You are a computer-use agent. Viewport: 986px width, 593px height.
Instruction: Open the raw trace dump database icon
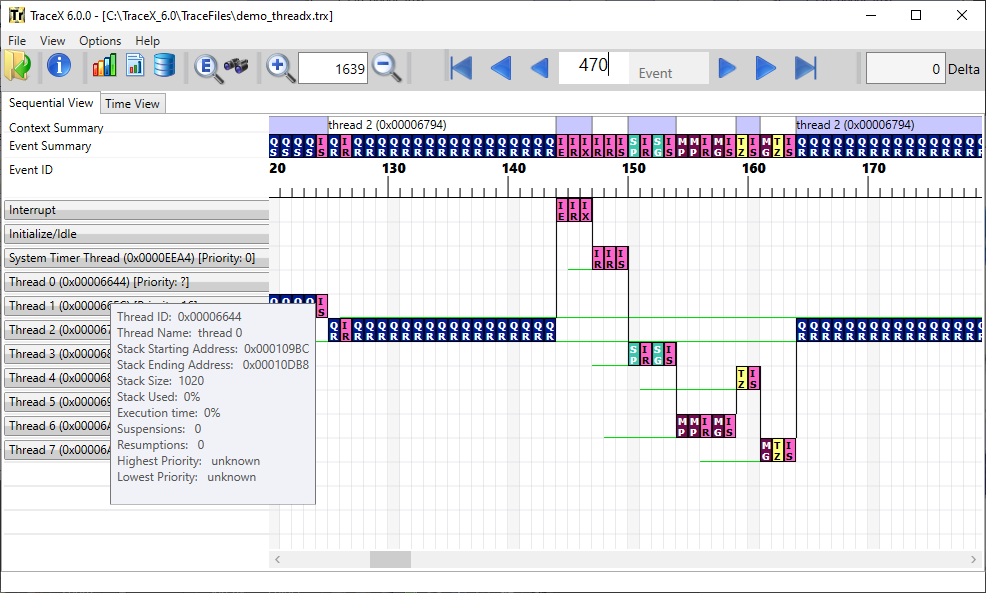pyautogui.click(x=163, y=67)
